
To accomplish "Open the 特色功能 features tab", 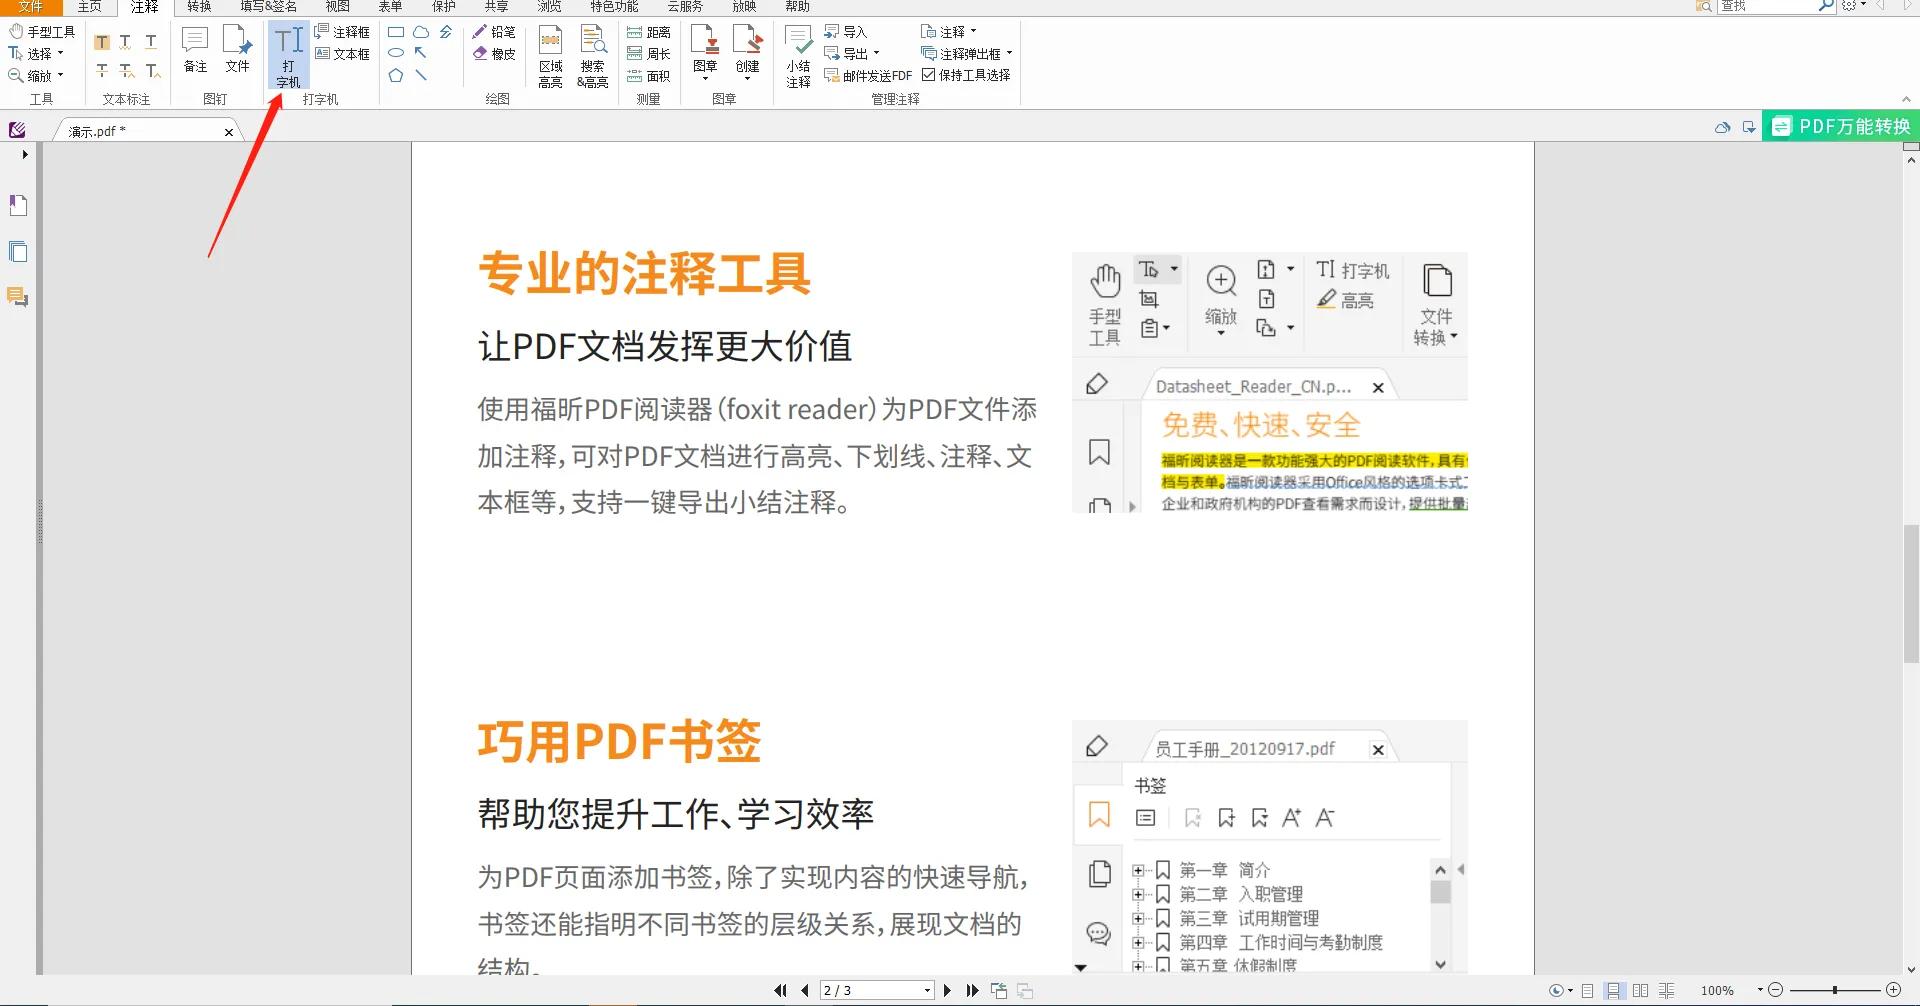I will pyautogui.click(x=614, y=7).
